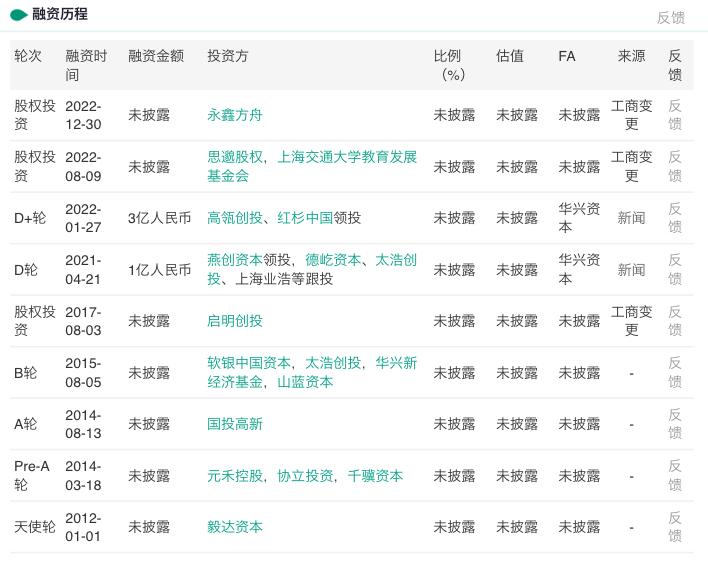Open investor link 千骥资本

coord(375,476)
